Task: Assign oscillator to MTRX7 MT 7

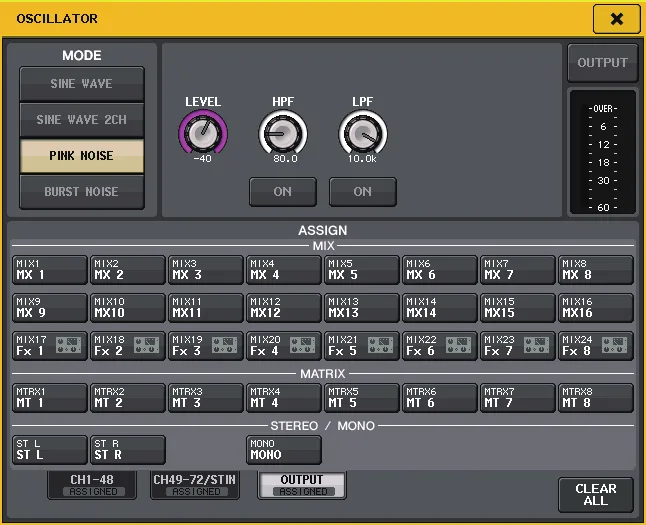Action: (517, 398)
